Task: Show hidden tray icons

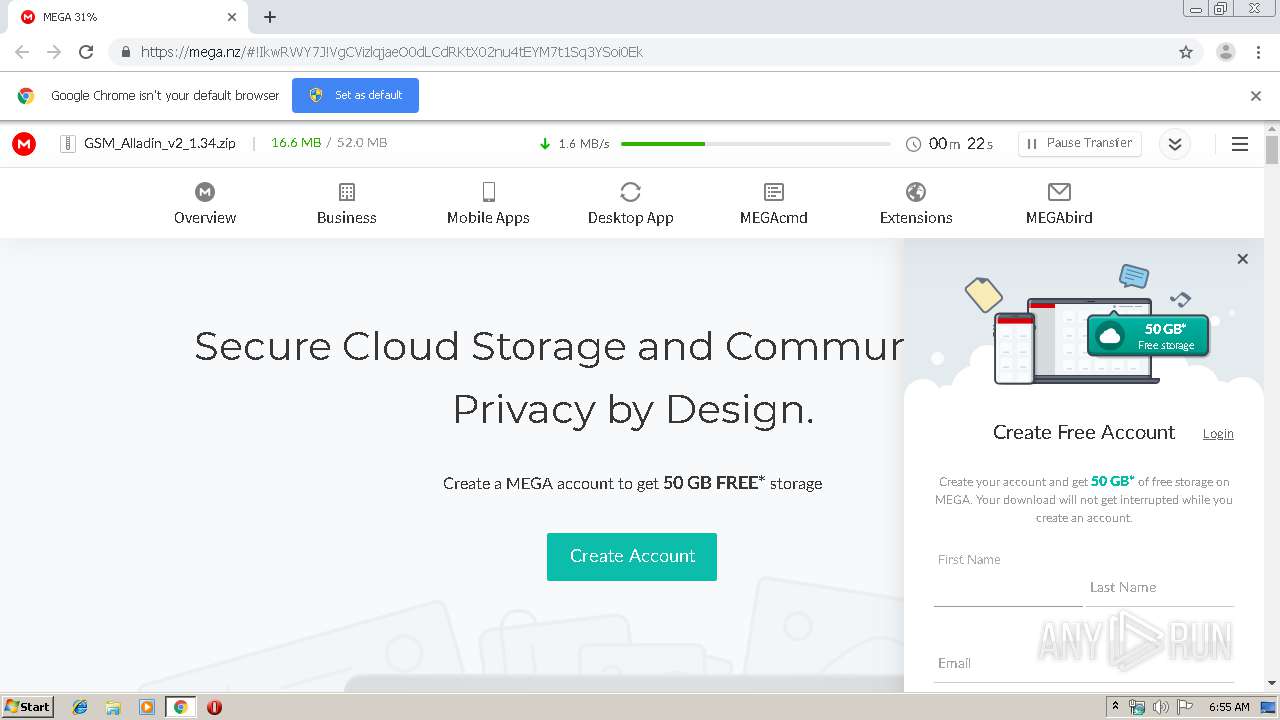Action: [x=1116, y=707]
